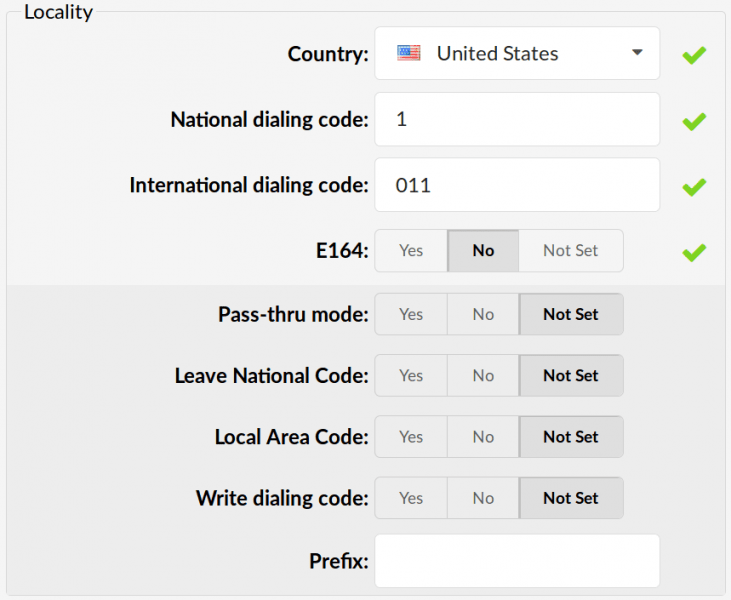Click the United States flag icon

[x=408, y=53]
